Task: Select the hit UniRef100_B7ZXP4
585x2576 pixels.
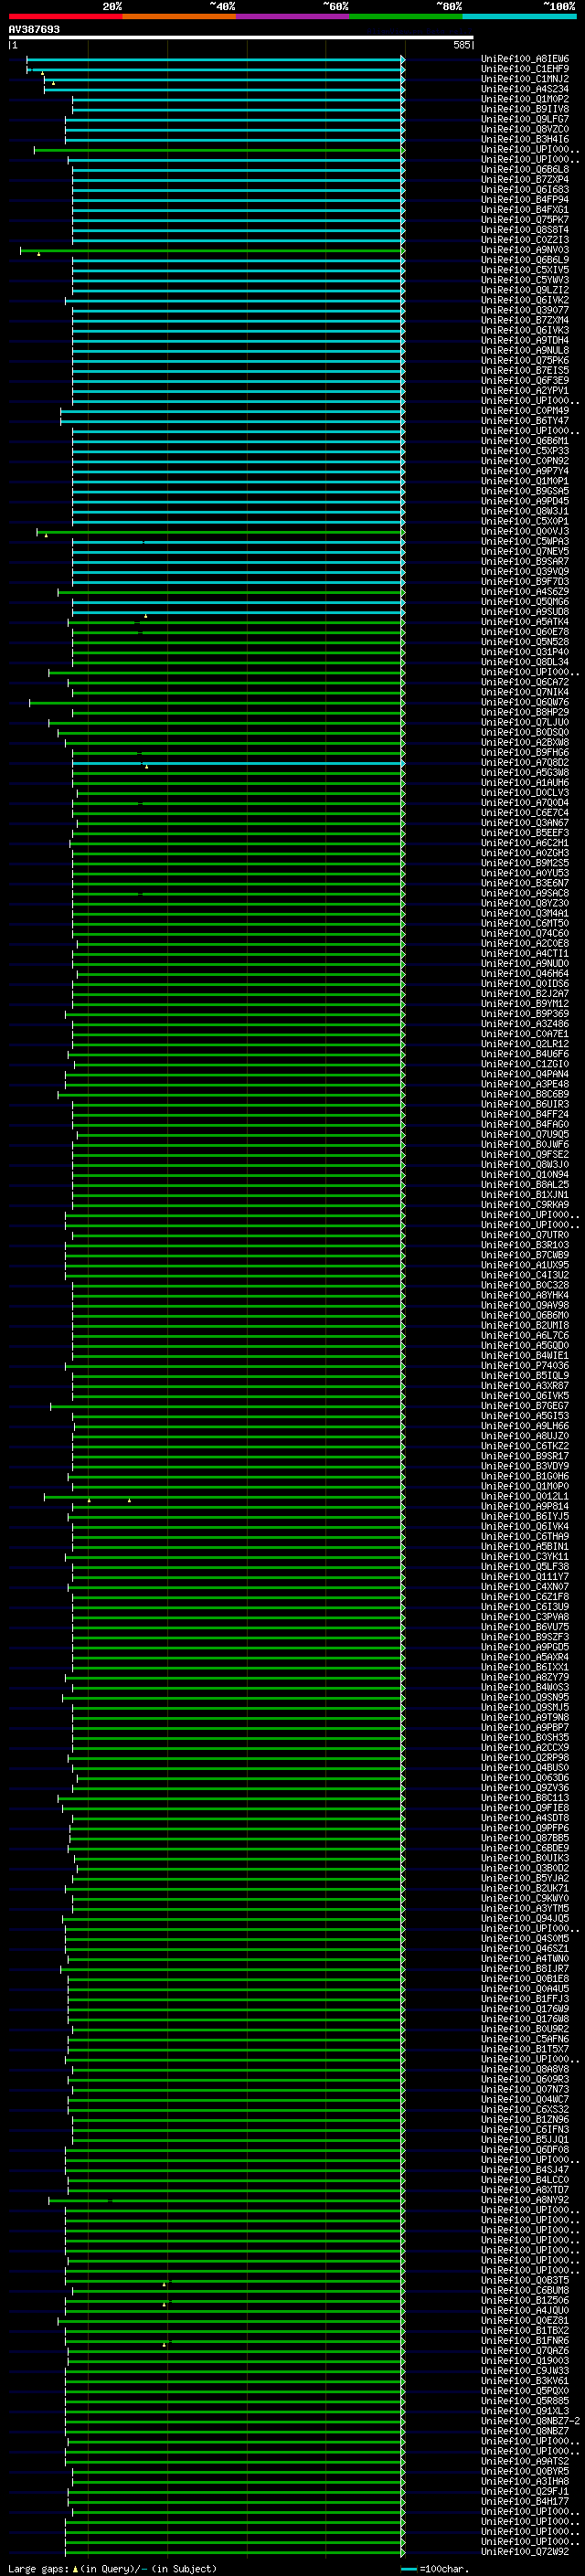Action: point(525,179)
